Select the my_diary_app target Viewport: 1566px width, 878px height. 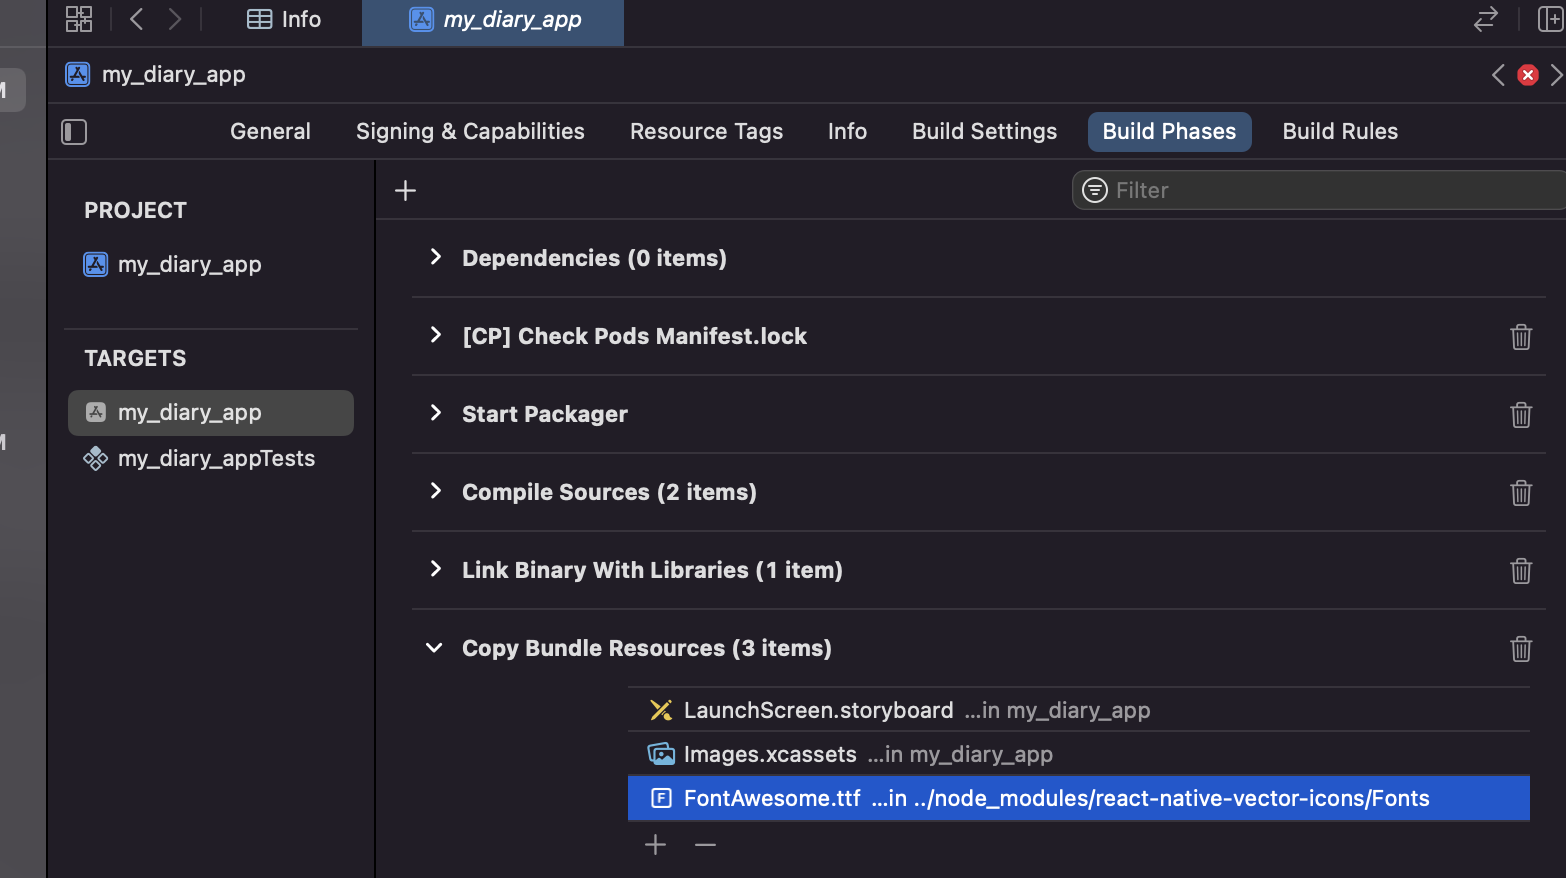point(211,413)
